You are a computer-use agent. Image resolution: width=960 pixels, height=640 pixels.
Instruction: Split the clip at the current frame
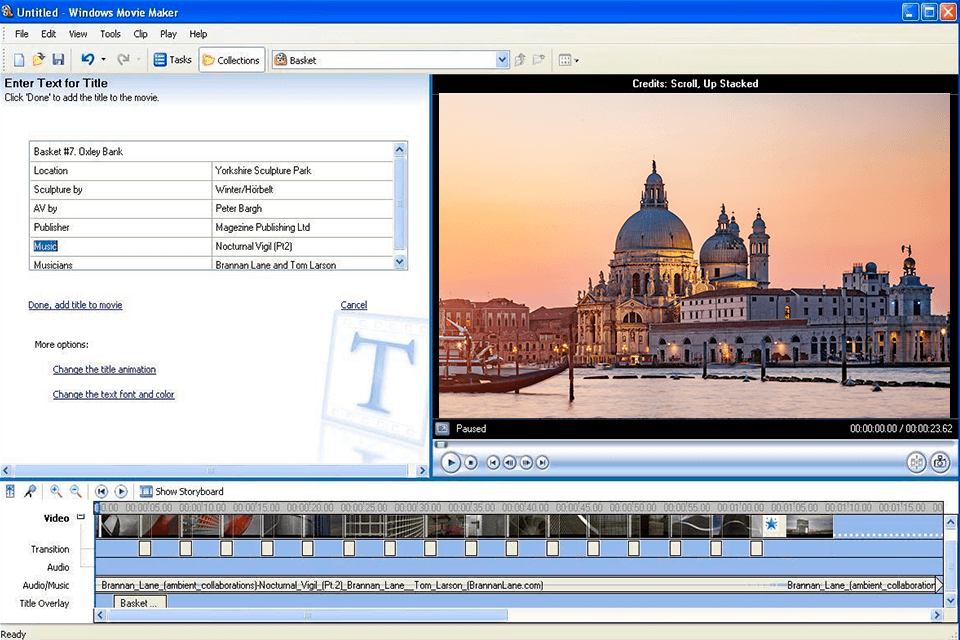coord(917,462)
